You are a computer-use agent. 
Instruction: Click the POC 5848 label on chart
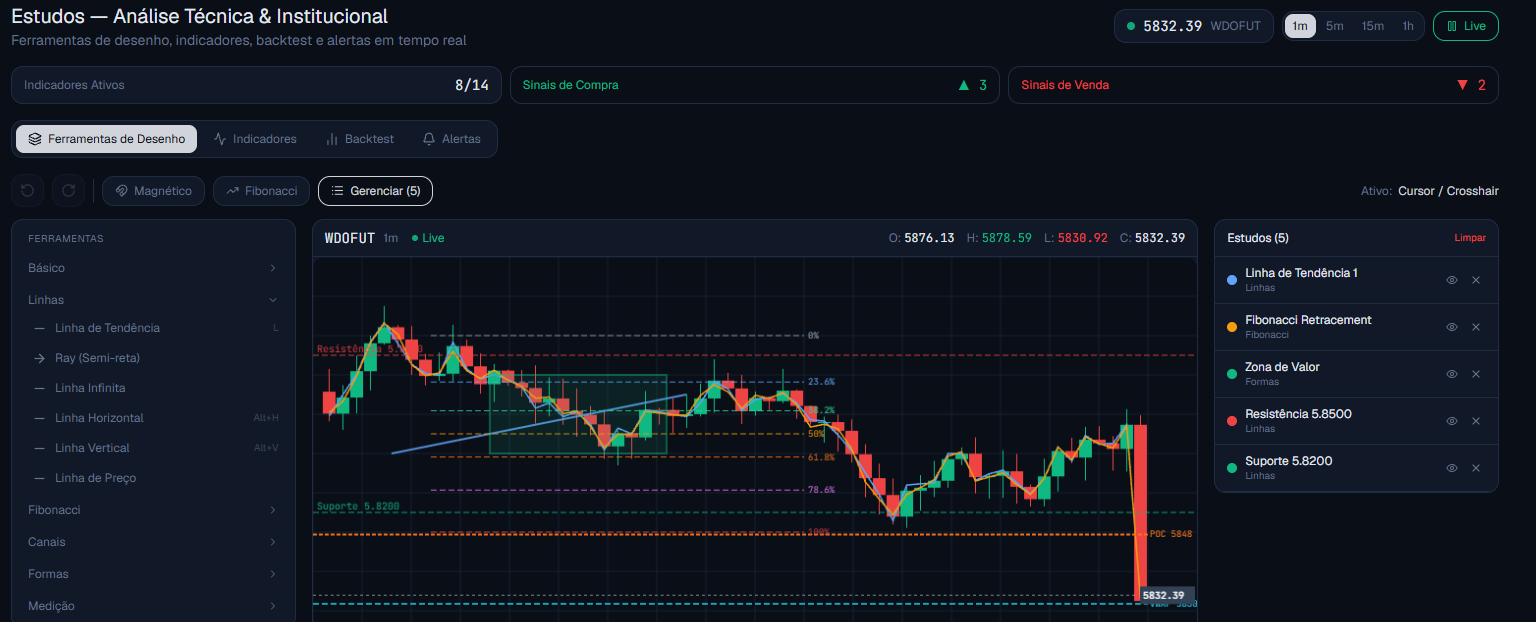[1171, 534]
